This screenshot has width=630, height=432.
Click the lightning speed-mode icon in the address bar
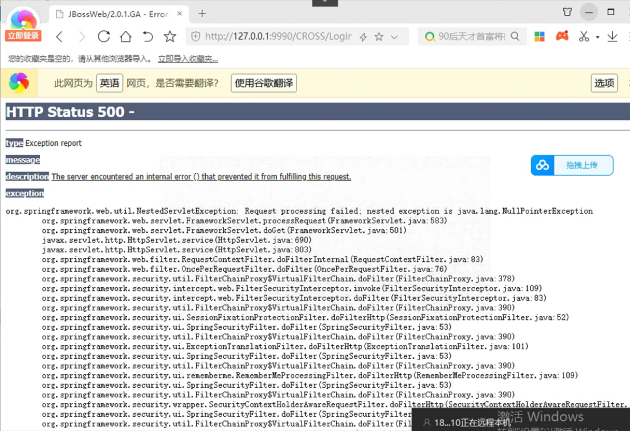pyautogui.click(x=363, y=37)
